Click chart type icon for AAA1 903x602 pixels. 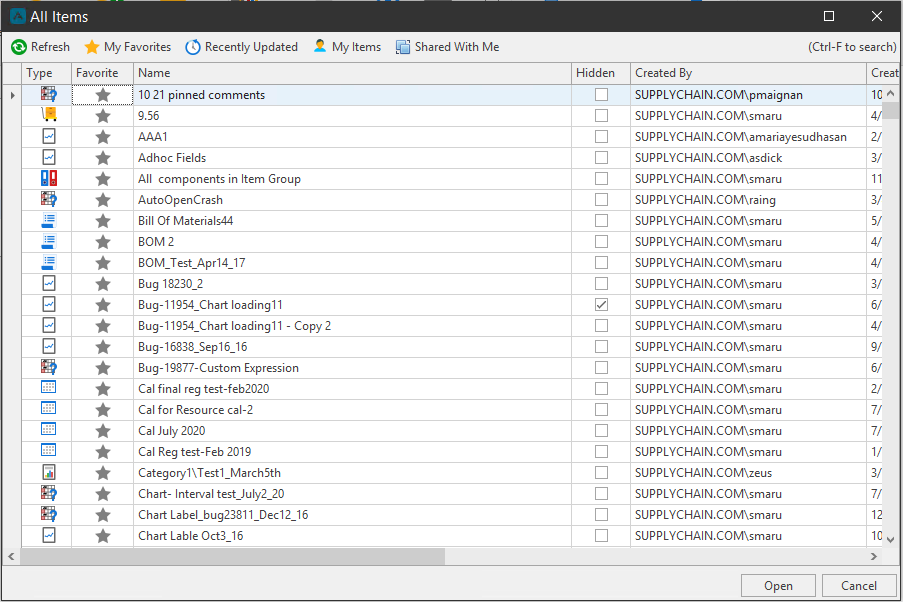pos(49,137)
